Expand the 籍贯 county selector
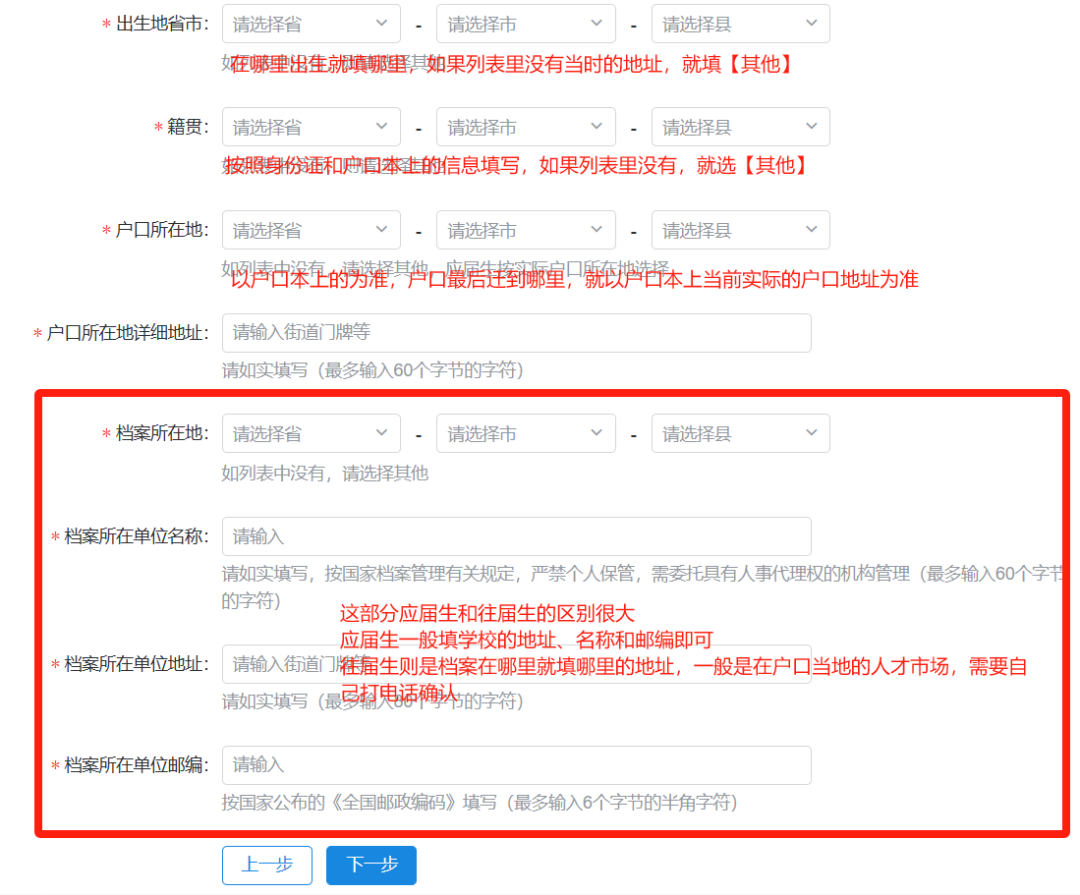This screenshot has width=1080, height=895. (x=740, y=127)
